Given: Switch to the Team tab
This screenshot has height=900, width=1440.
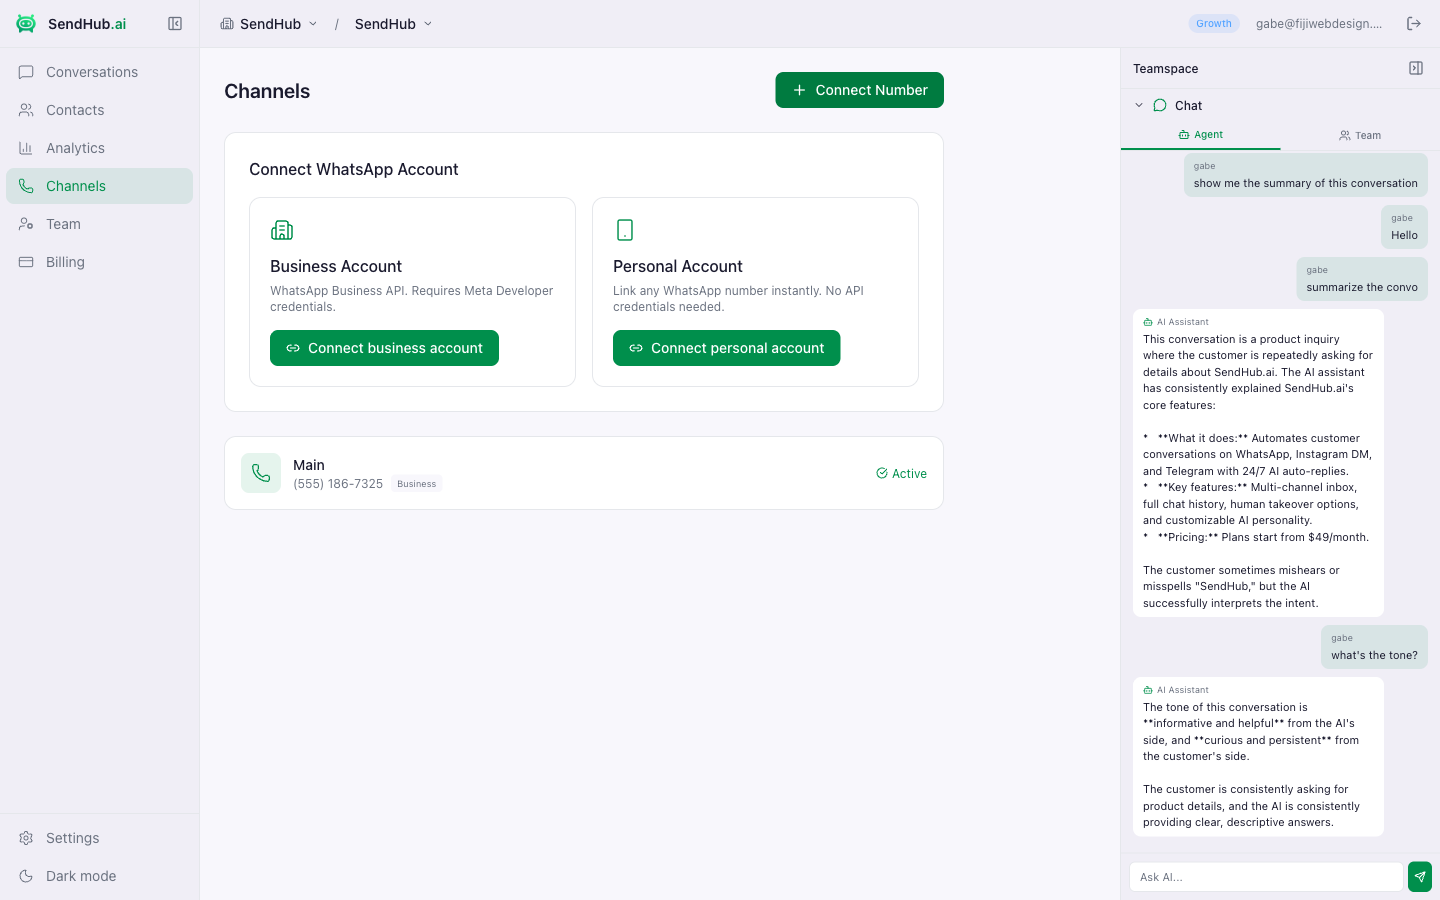Looking at the screenshot, I should click(1360, 135).
